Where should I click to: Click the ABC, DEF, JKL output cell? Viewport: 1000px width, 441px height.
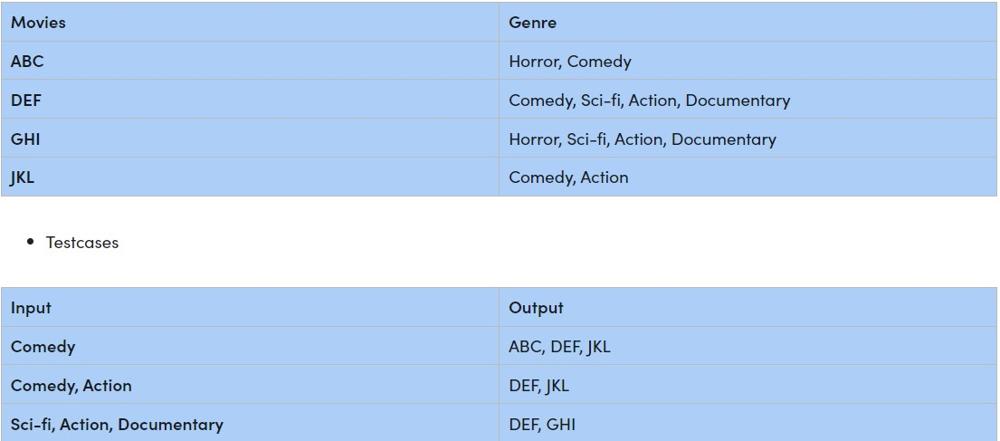tap(747, 346)
